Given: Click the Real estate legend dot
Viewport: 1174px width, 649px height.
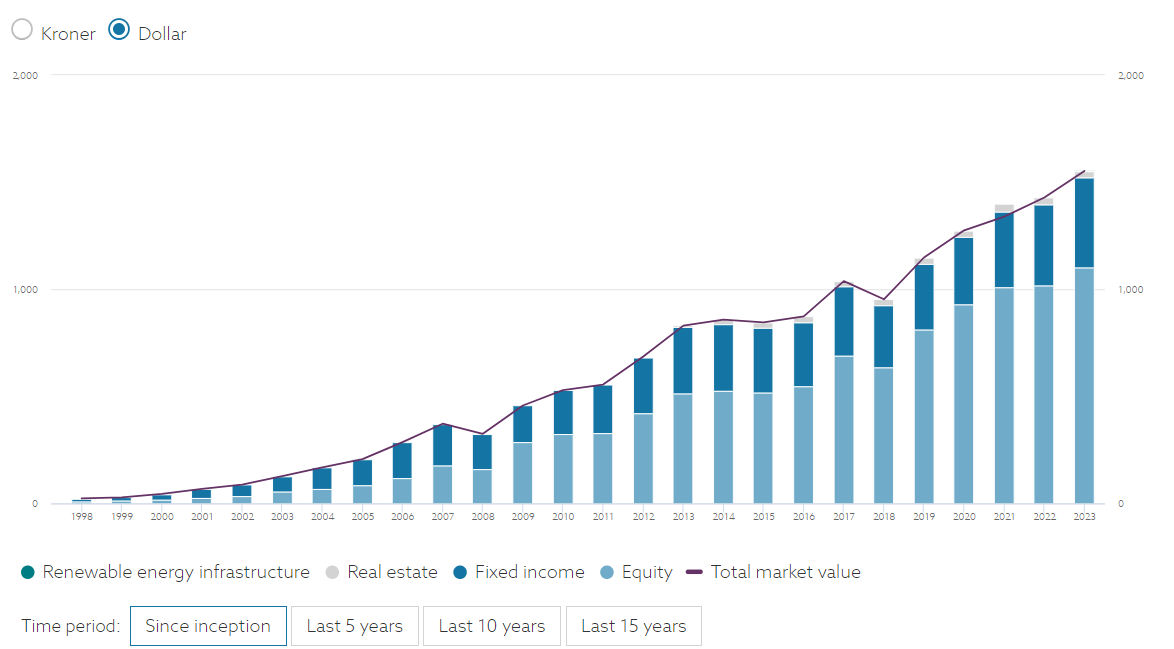Looking at the screenshot, I should pyautogui.click(x=330, y=572).
